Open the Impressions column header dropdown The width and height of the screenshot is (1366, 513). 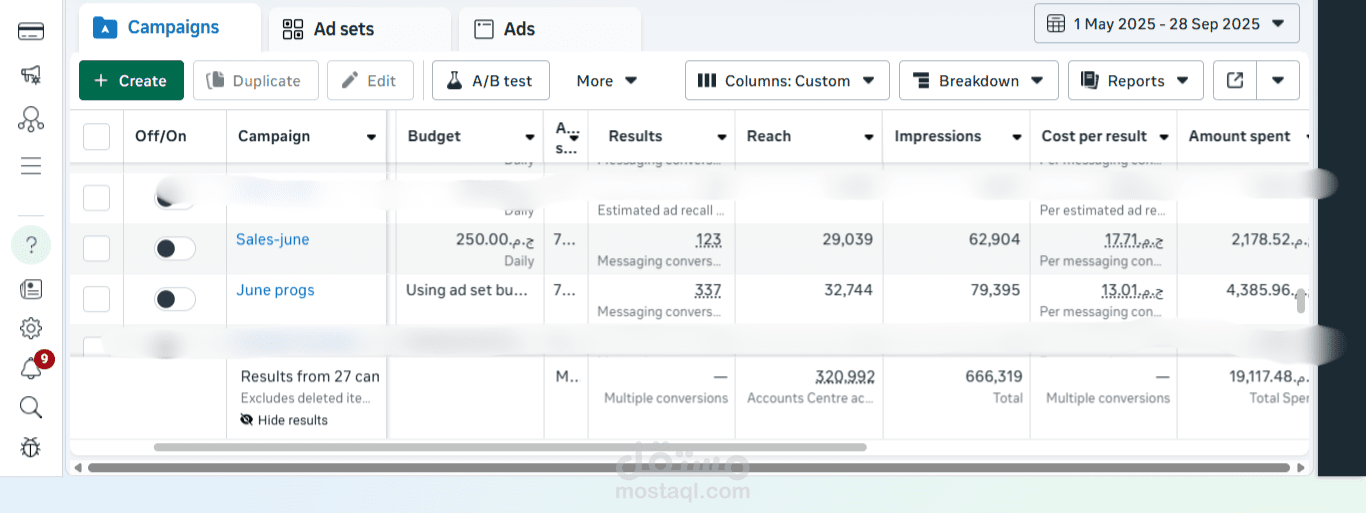click(1016, 137)
